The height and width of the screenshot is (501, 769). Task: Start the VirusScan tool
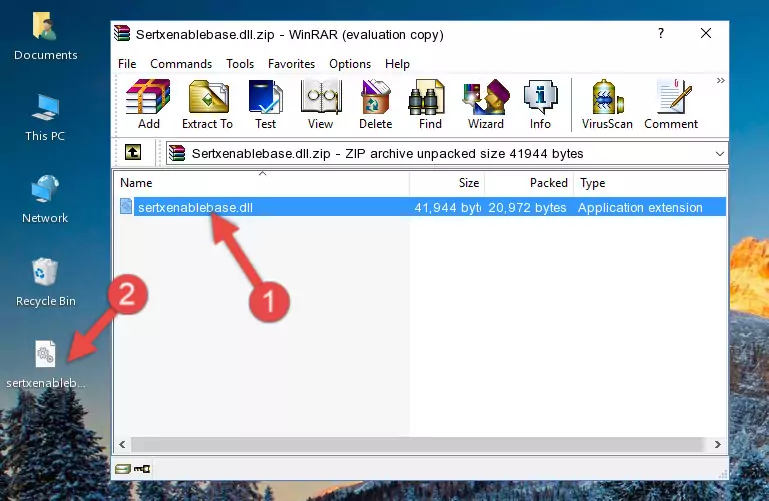pyautogui.click(x=607, y=104)
